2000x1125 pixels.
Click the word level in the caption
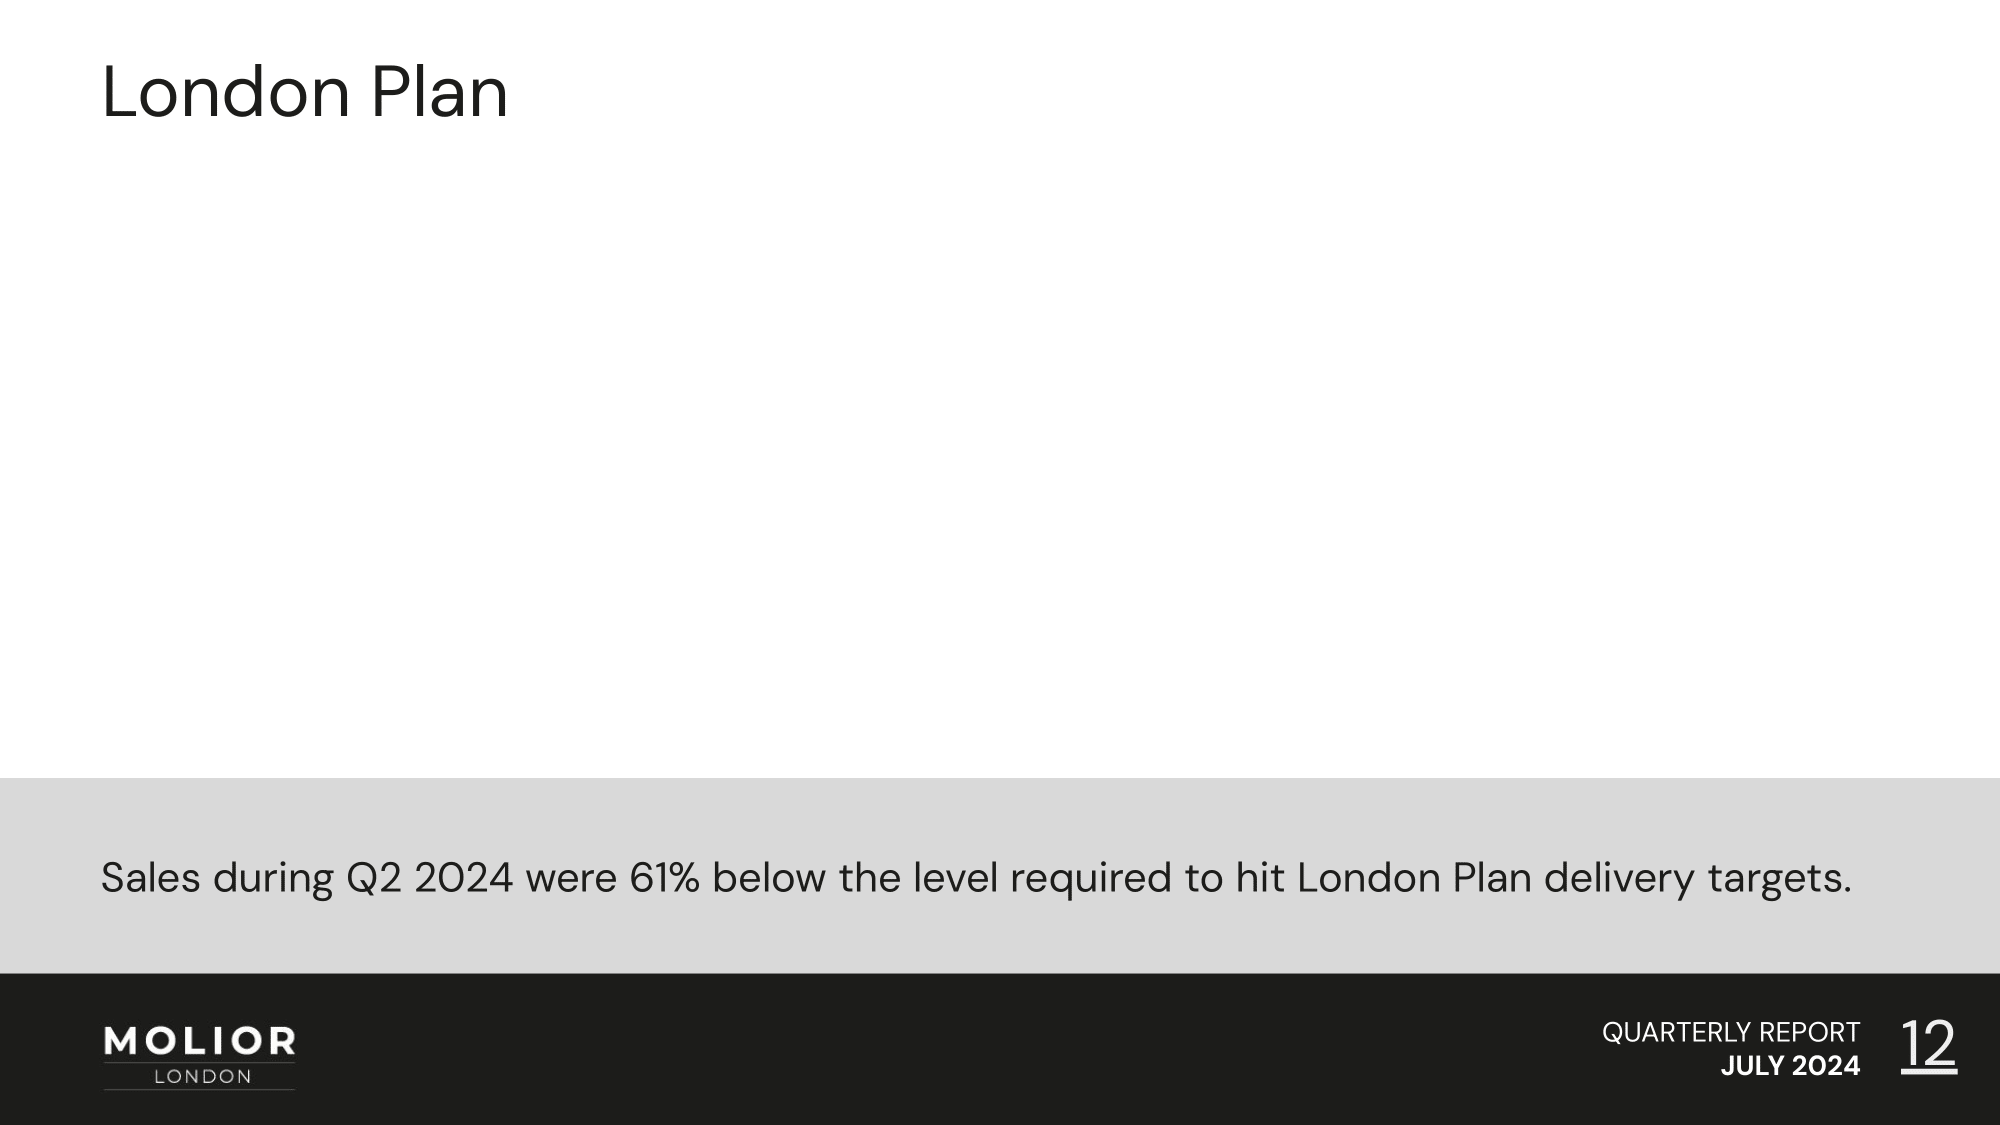point(956,878)
